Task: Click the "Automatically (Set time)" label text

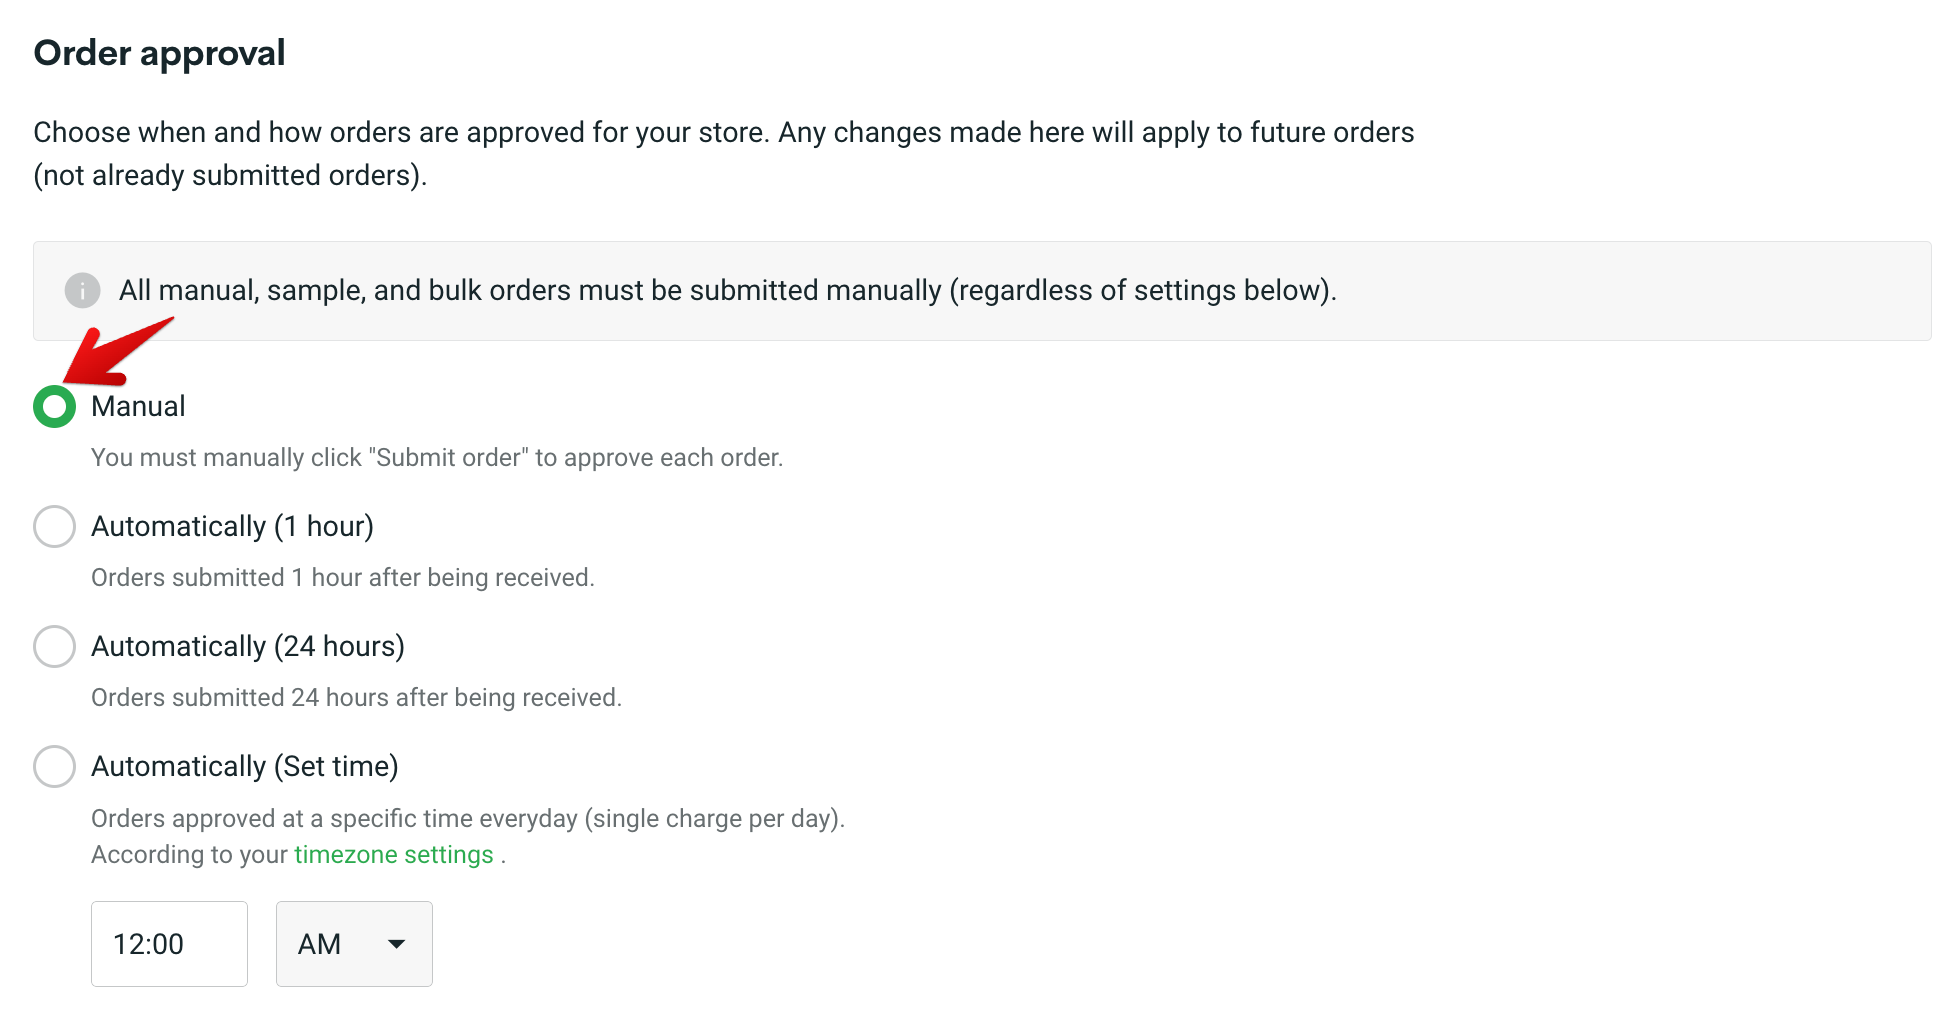Action: pyautogui.click(x=245, y=767)
